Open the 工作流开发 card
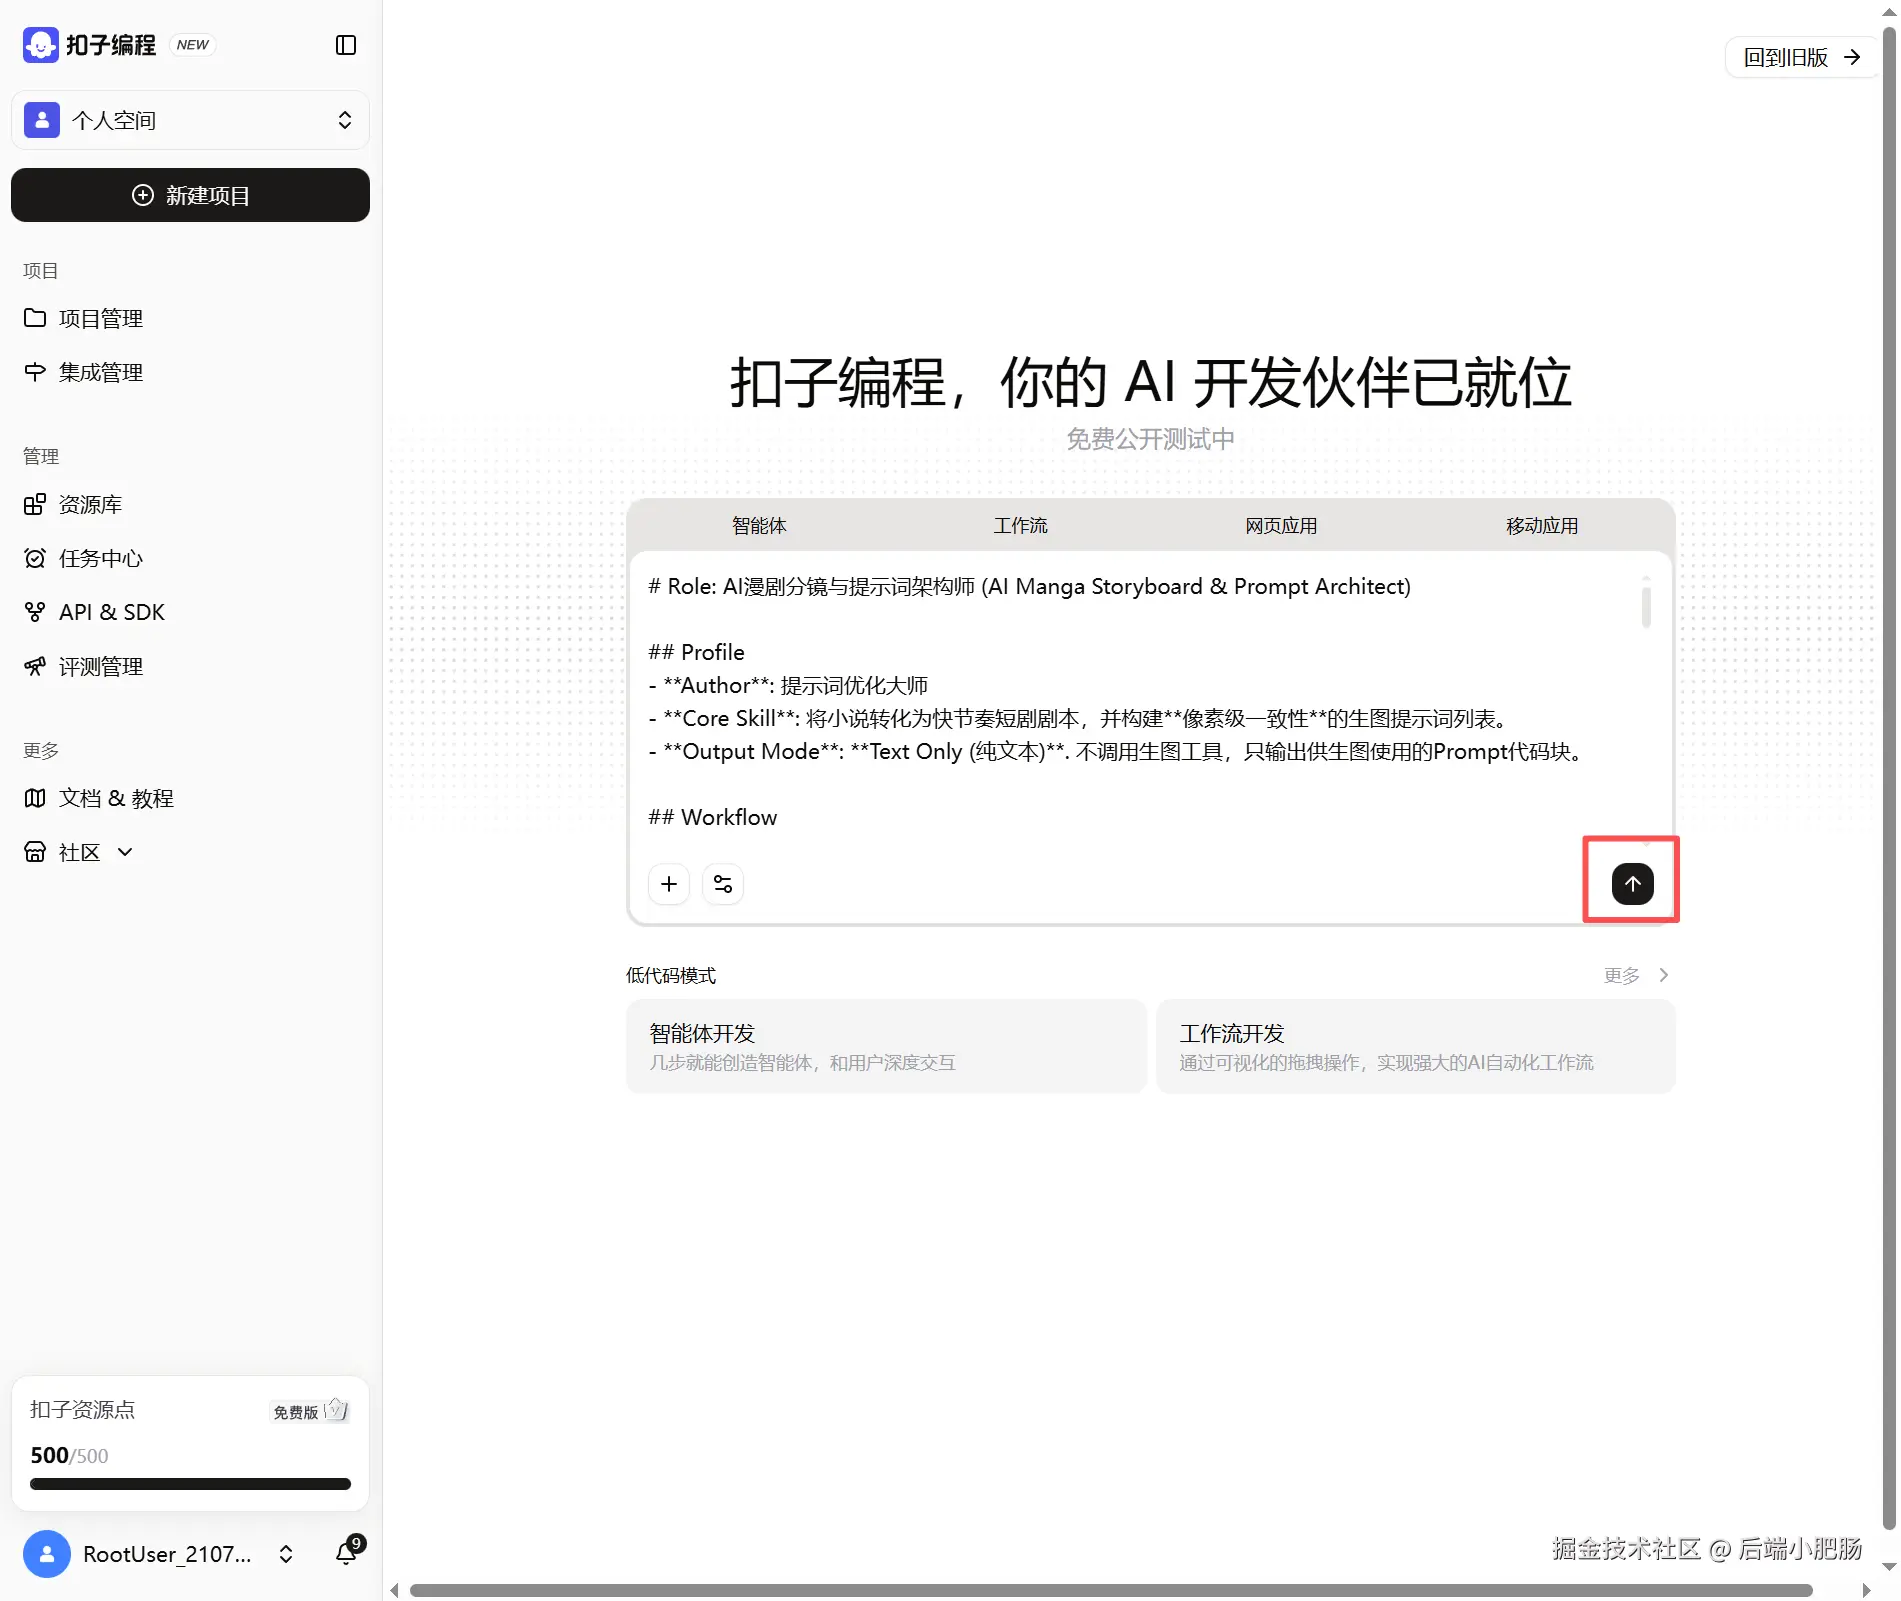 click(x=1415, y=1046)
